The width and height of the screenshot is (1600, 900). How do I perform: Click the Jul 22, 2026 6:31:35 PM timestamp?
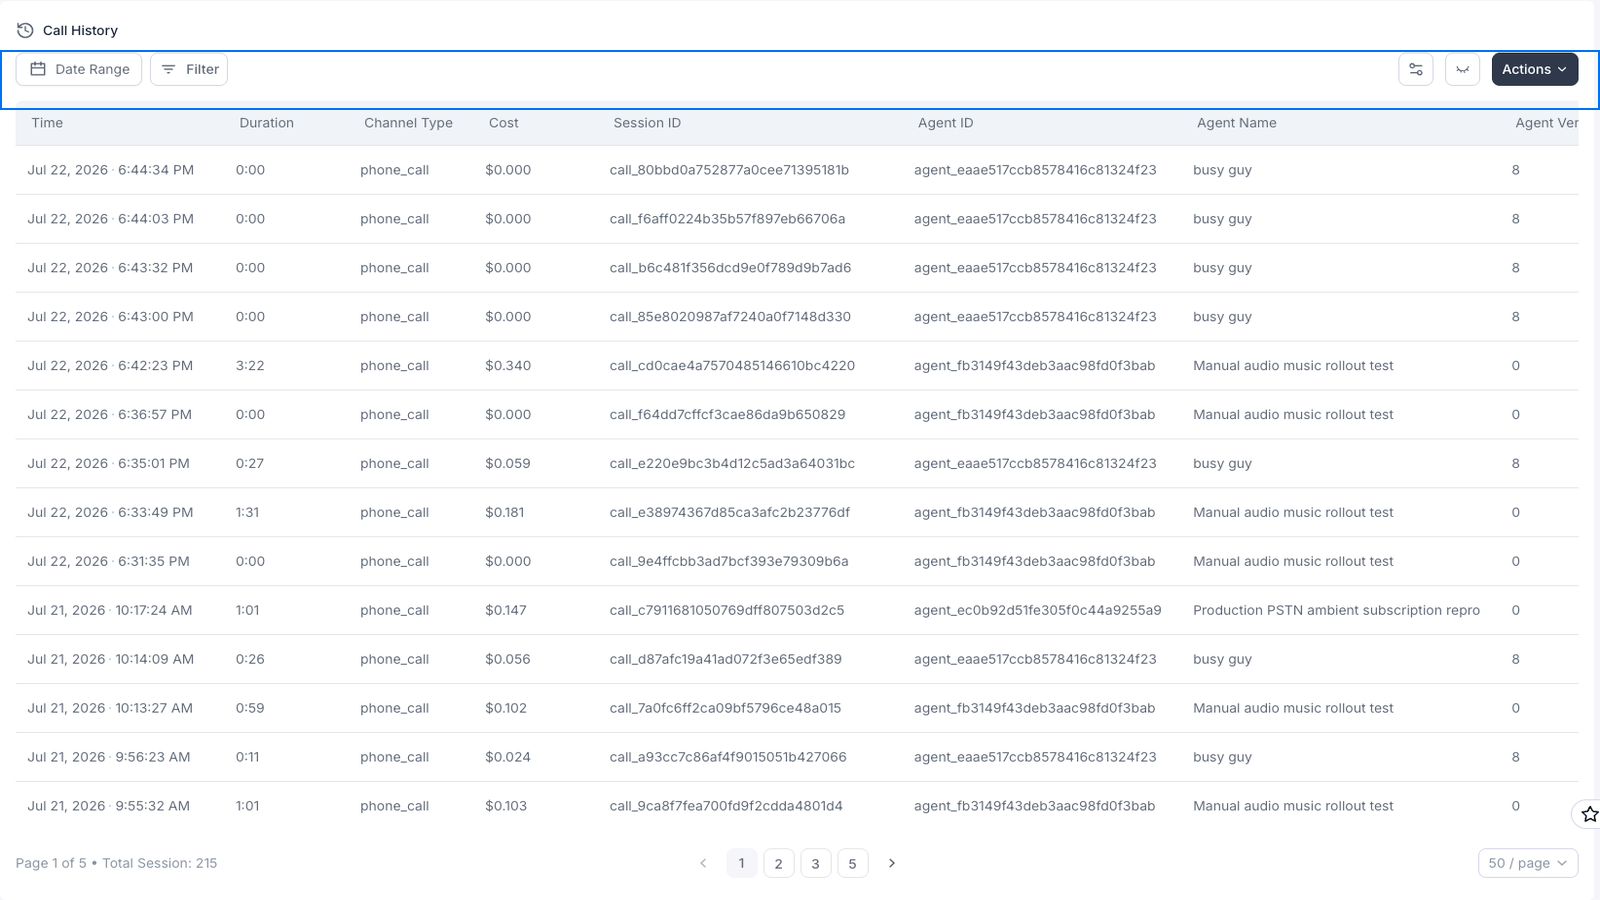(108, 562)
